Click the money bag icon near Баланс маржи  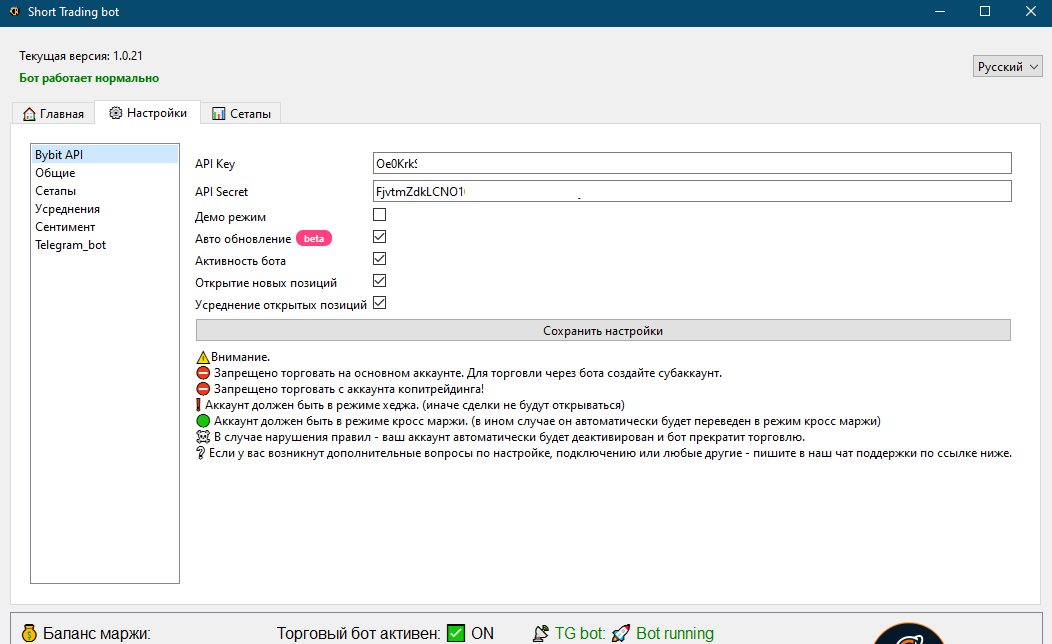[x=29, y=633]
